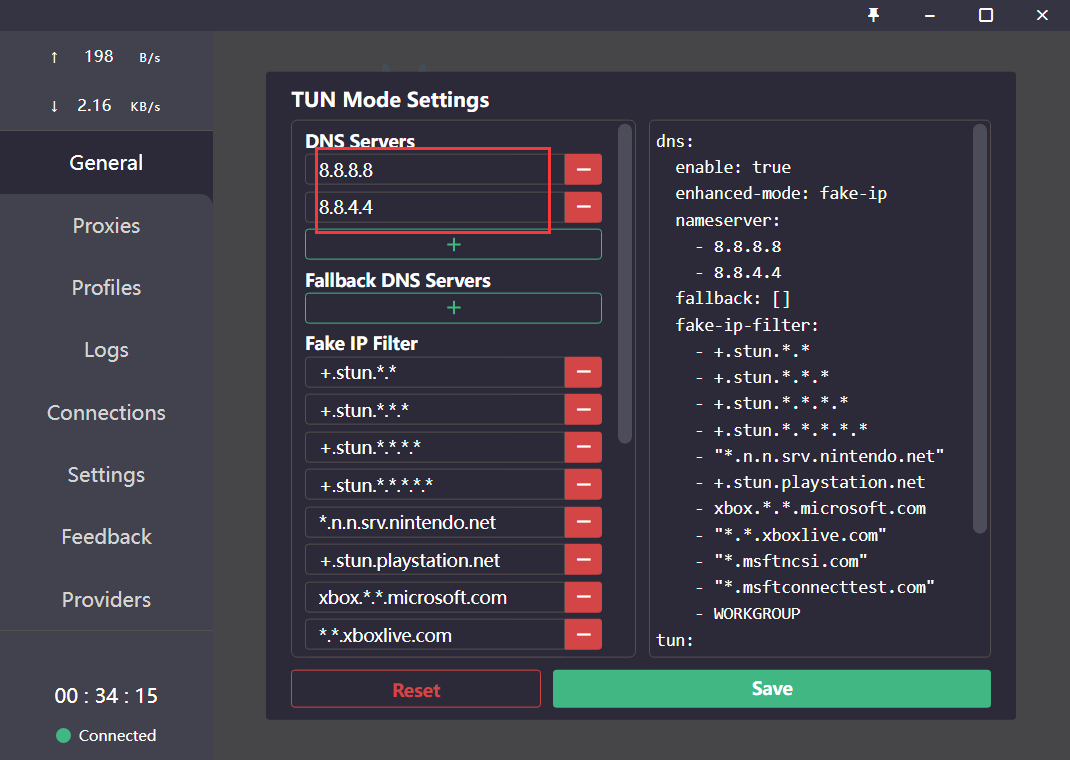
Task: Go to the Logs tab
Action: point(106,349)
